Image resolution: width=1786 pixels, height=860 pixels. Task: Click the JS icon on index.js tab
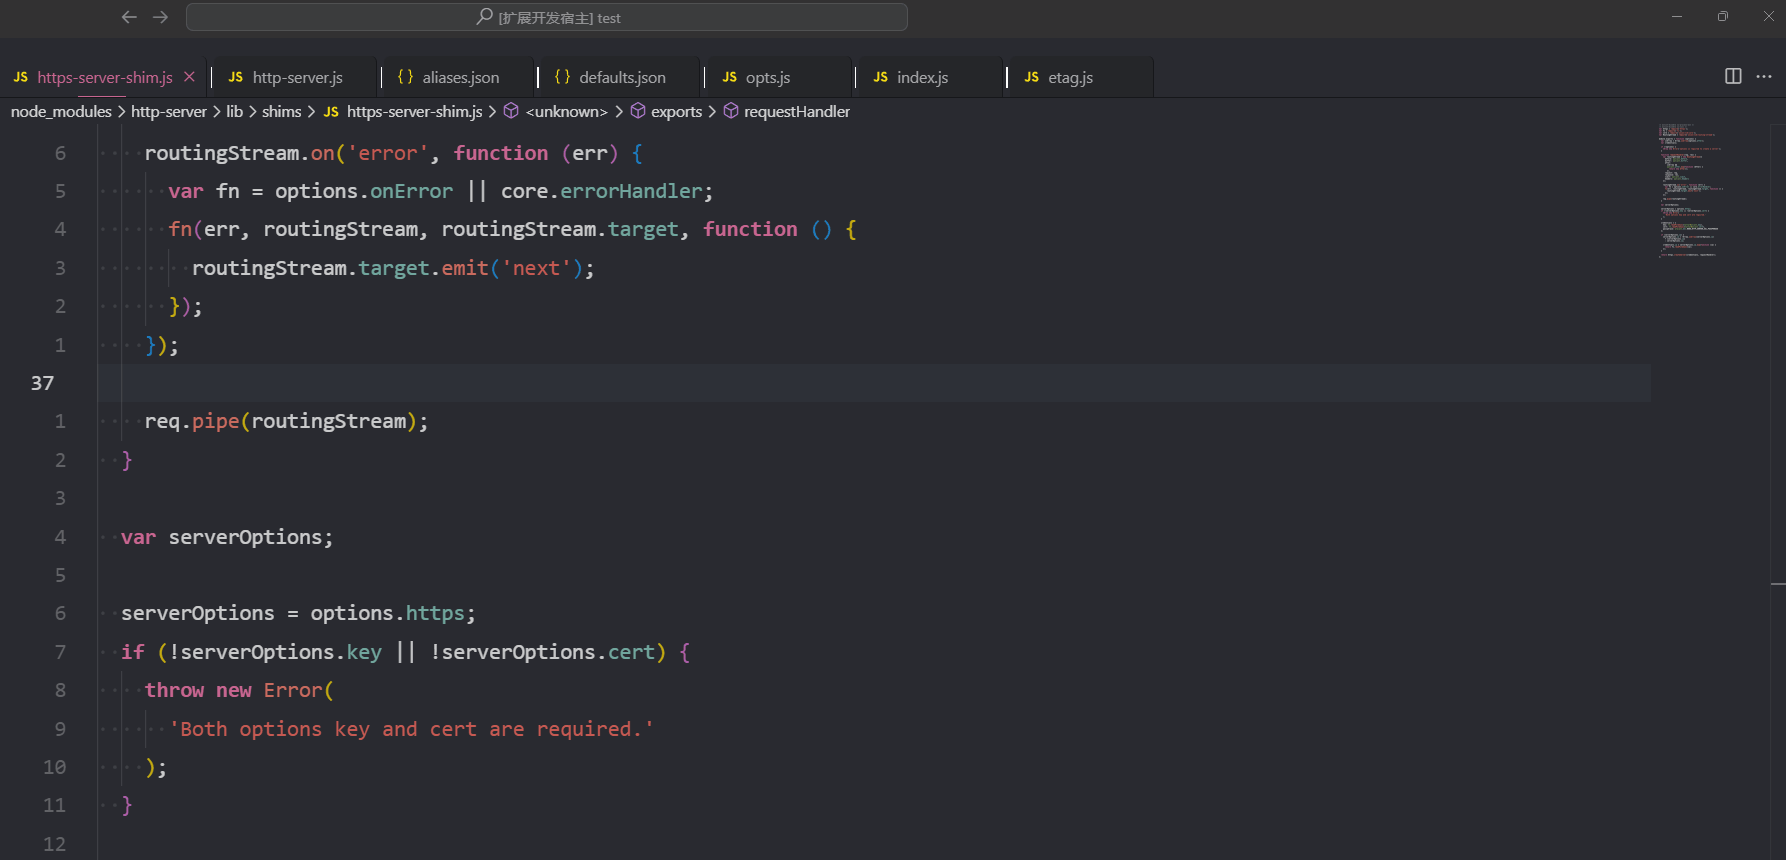(x=881, y=77)
